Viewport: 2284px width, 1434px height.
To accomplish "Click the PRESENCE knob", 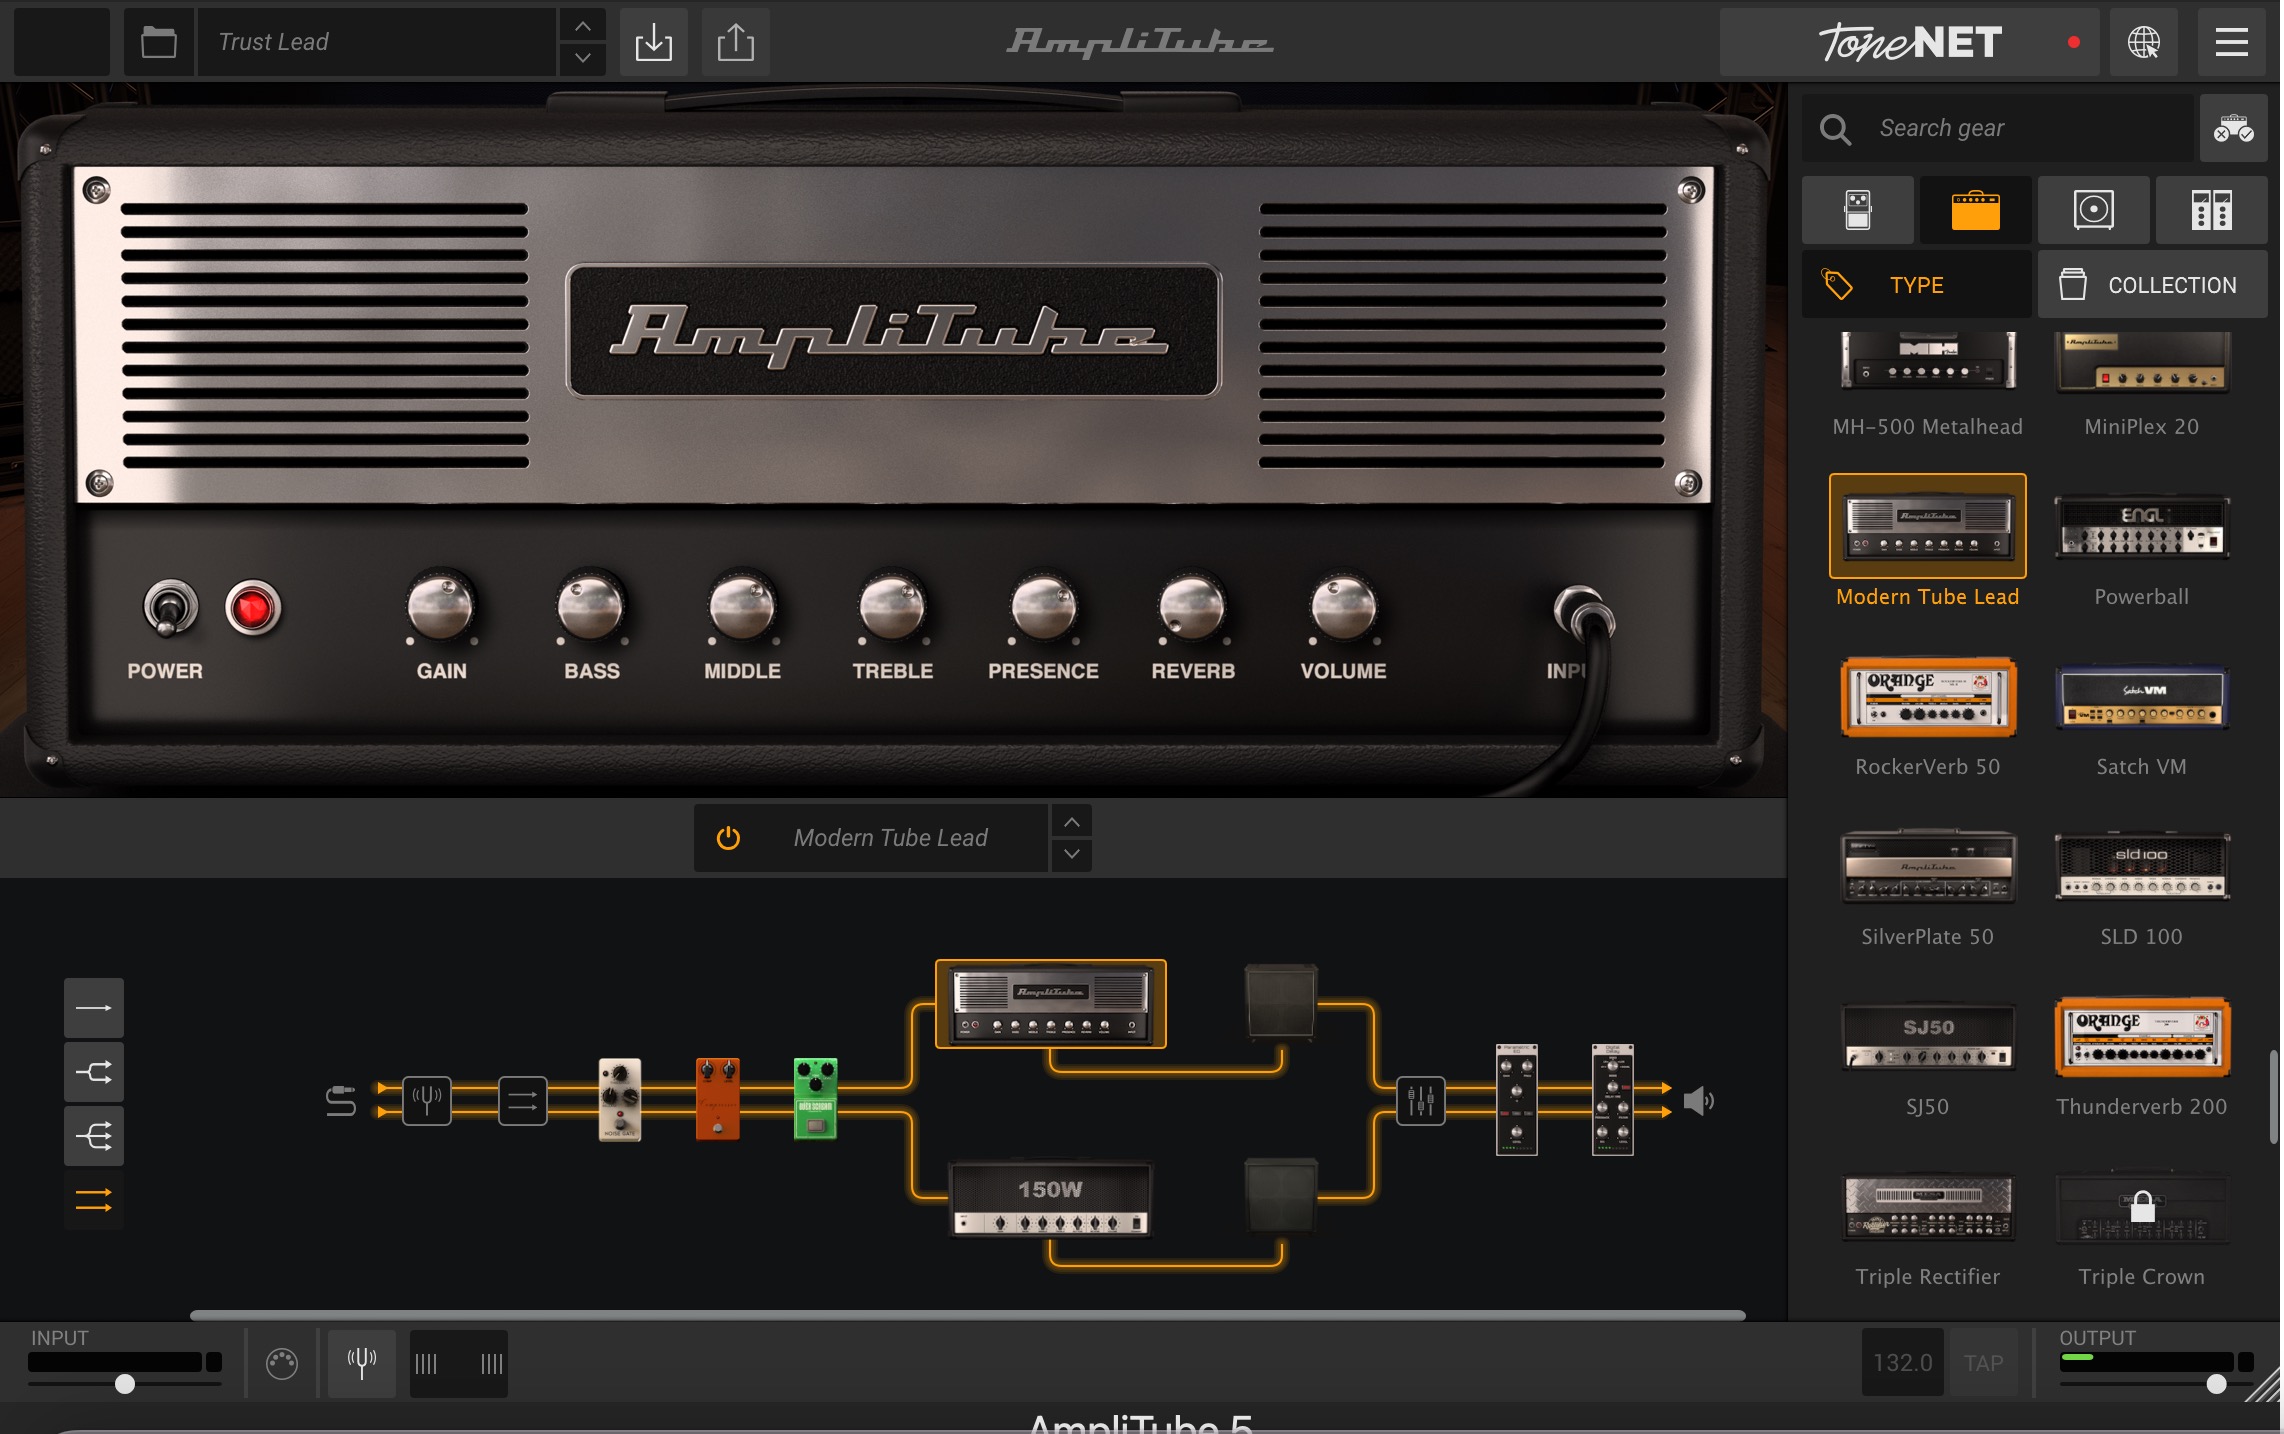I will [1043, 607].
